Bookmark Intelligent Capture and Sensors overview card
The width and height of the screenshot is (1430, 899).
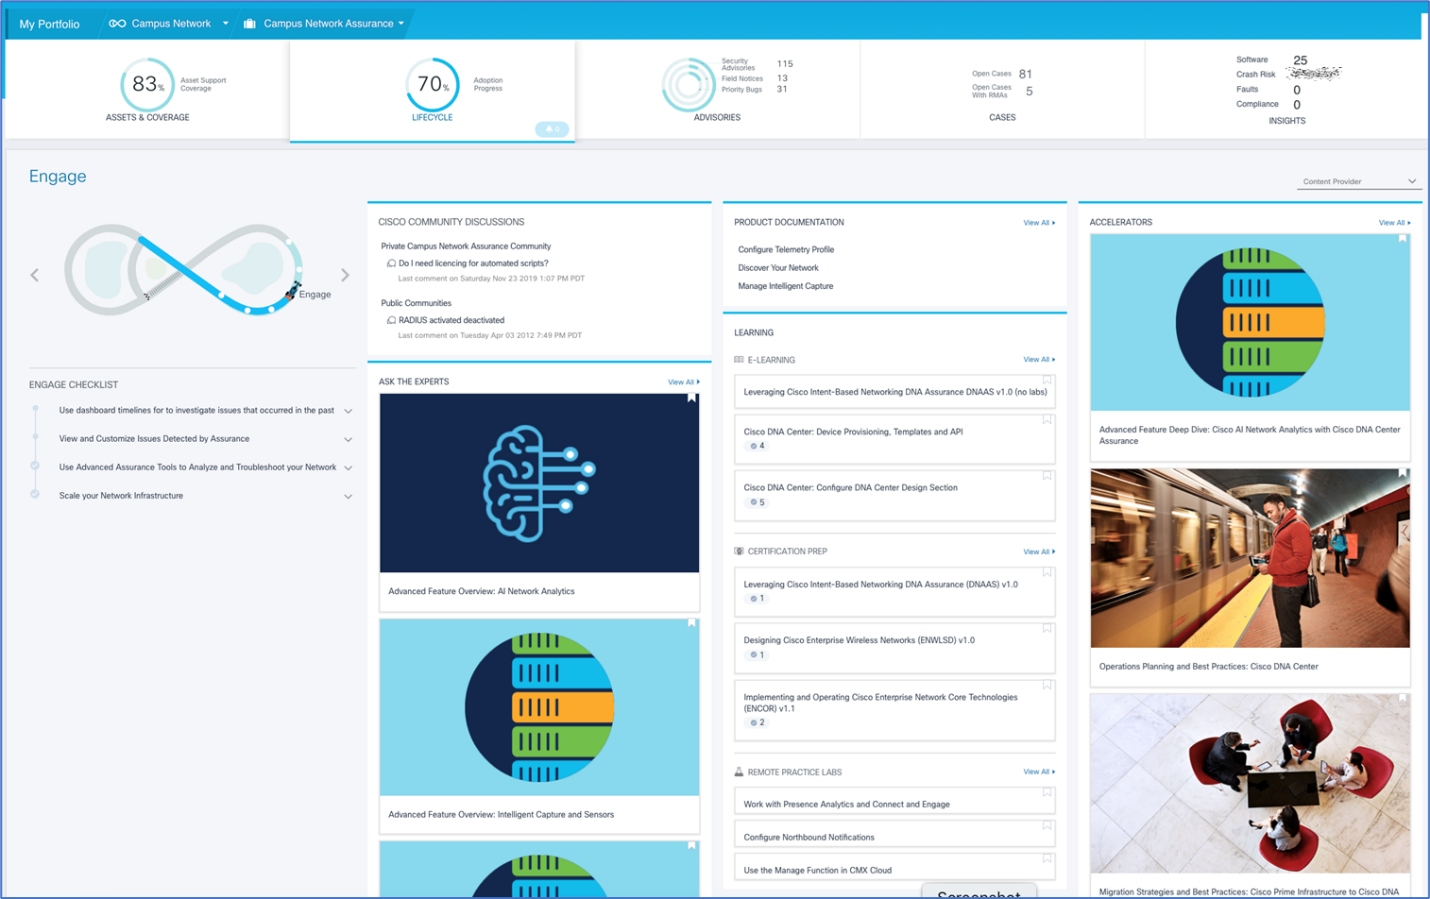(691, 623)
